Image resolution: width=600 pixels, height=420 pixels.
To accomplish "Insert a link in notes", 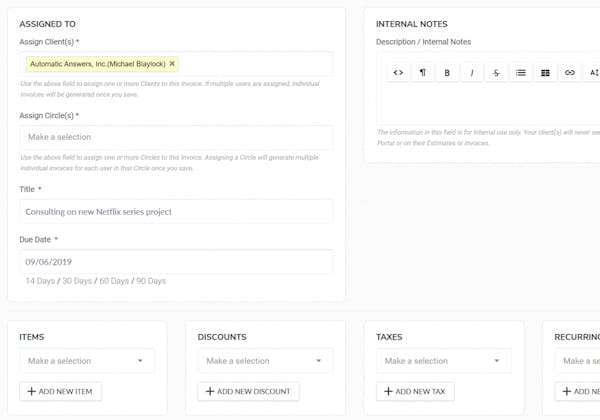I will tap(570, 73).
